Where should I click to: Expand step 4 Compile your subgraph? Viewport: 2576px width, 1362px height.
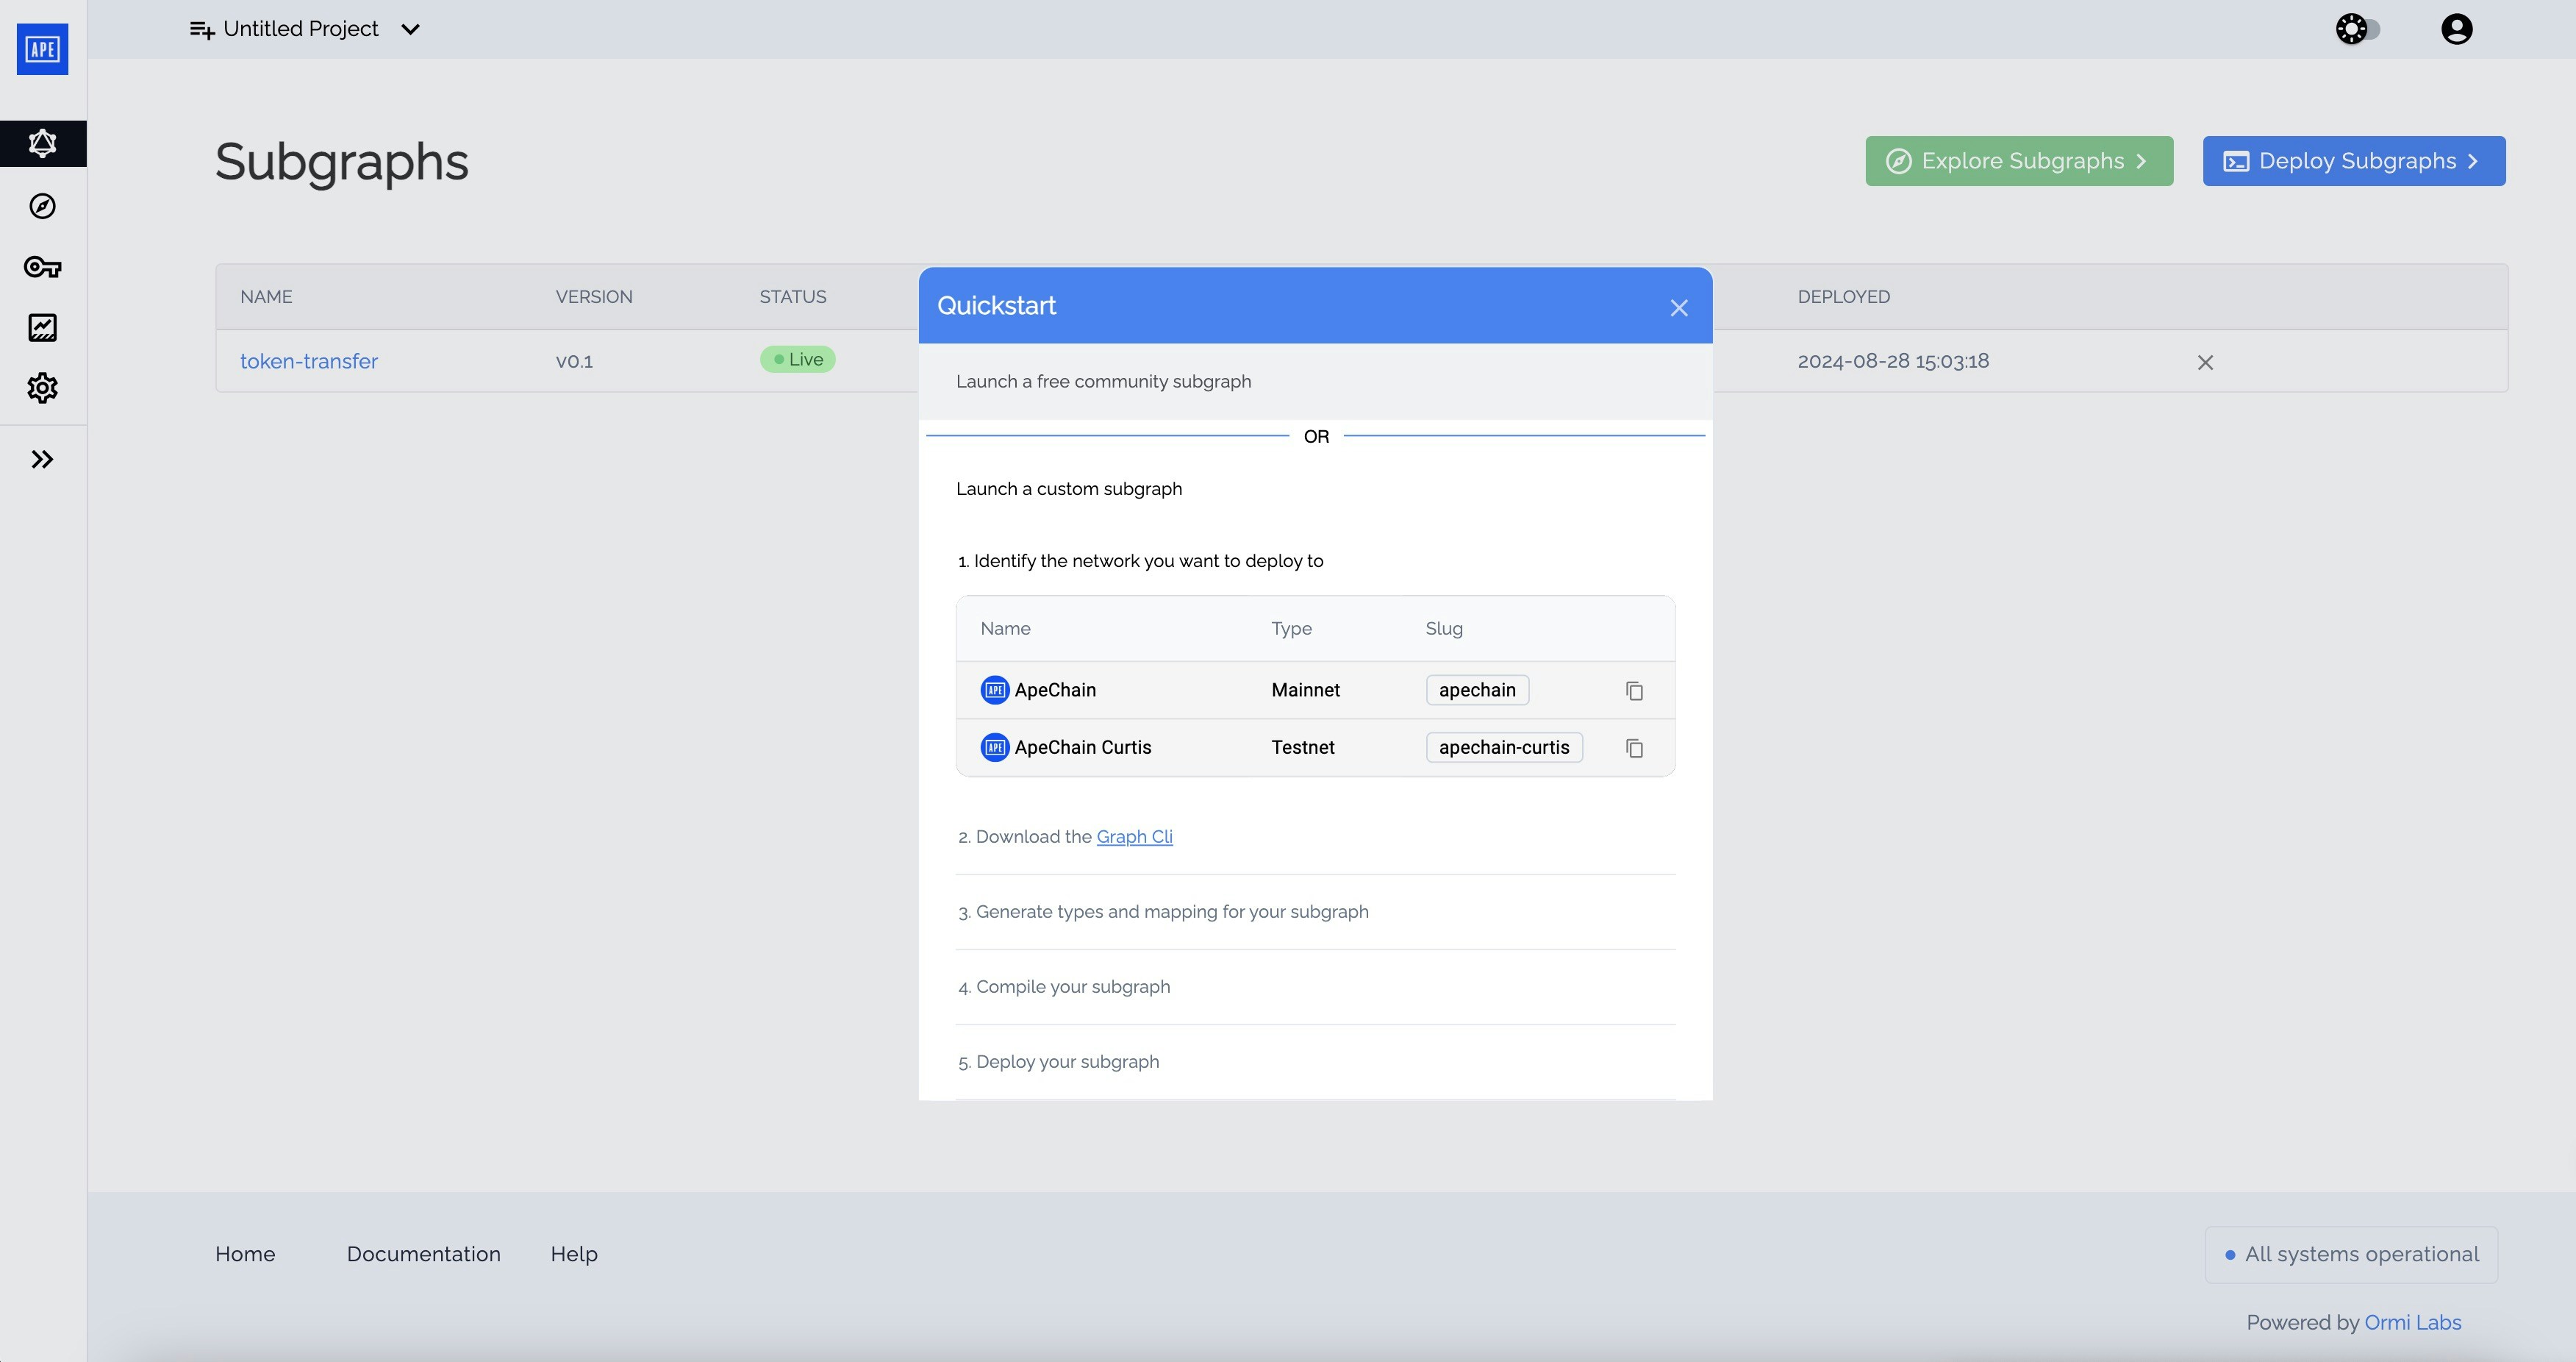pos(1315,987)
